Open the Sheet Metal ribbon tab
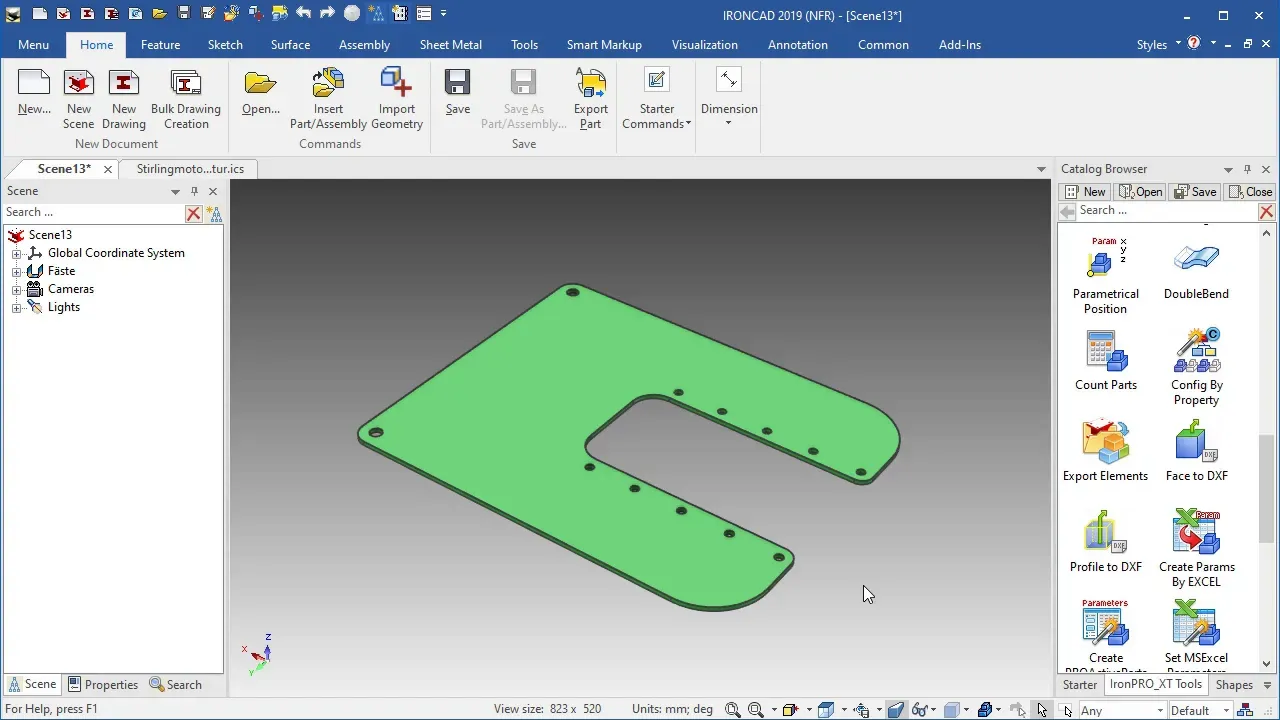 [450, 45]
